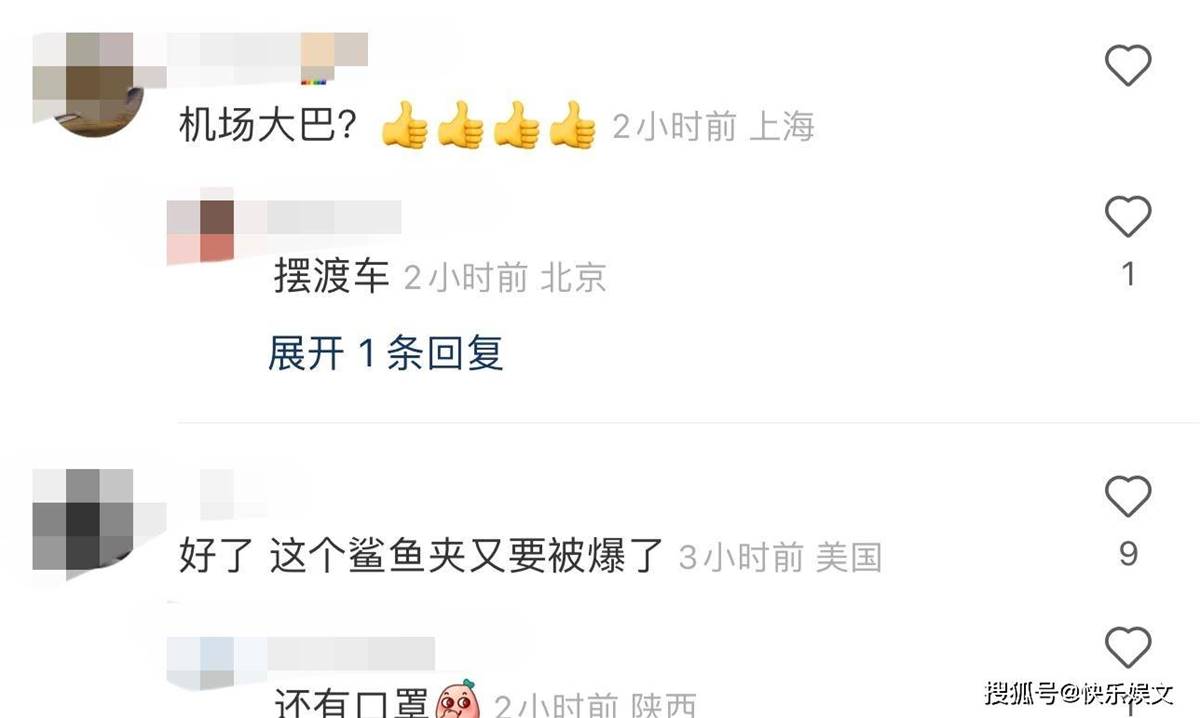This screenshot has width=1200, height=718.
Task: Like the 还有口罩 reply with the heart
Action: 1128,646
